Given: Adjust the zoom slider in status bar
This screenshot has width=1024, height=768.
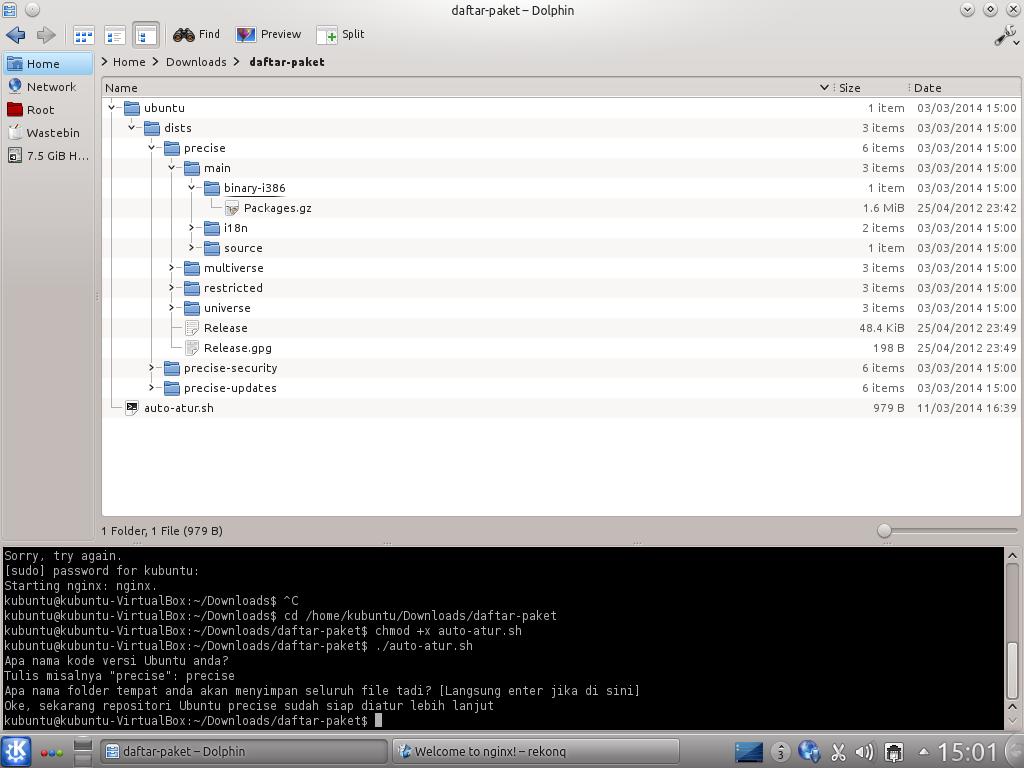Looking at the screenshot, I should coord(884,531).
